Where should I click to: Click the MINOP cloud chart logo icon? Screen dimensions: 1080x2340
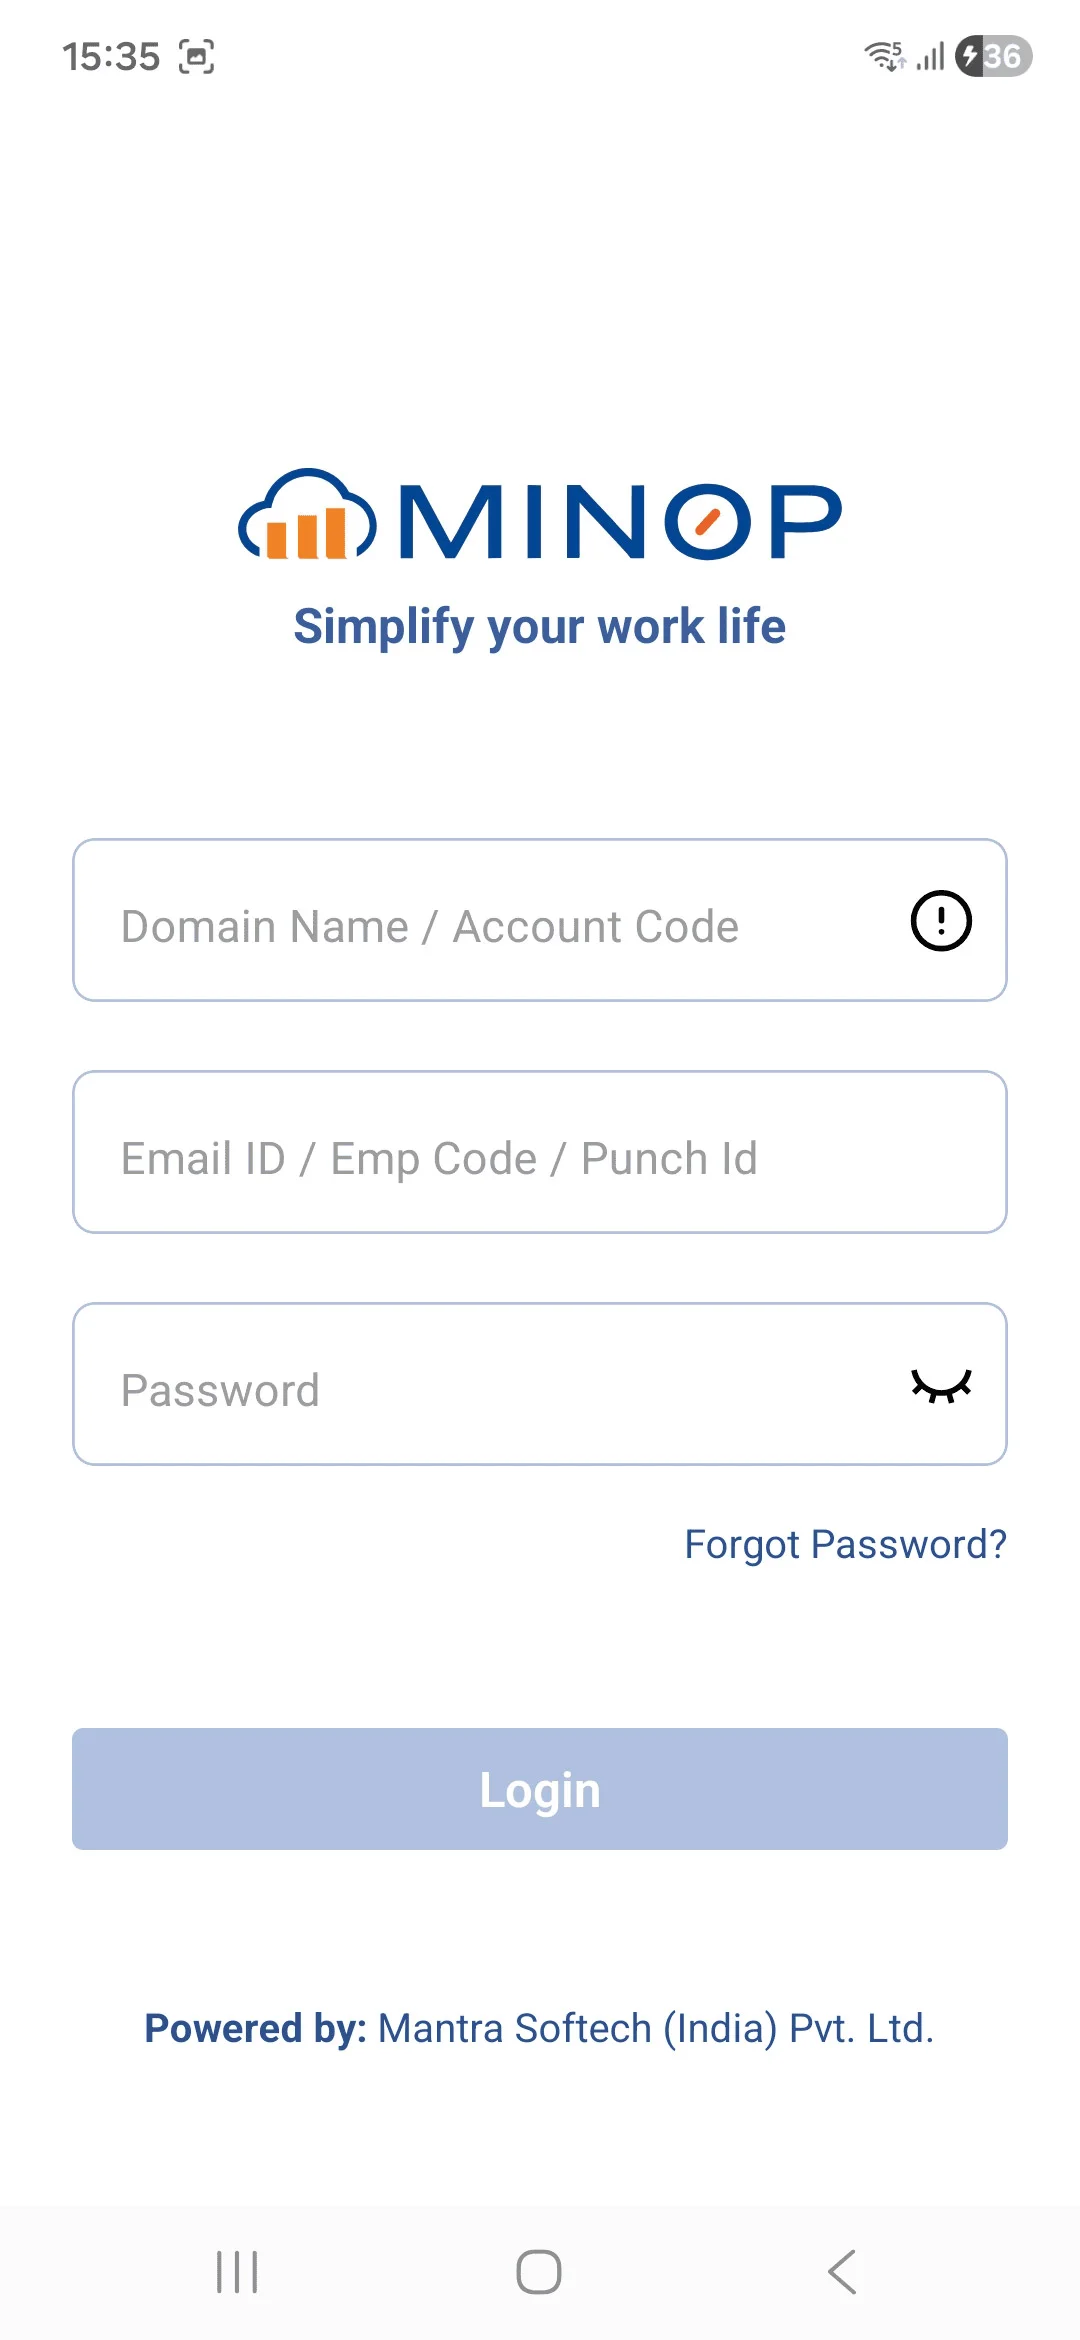307,516
